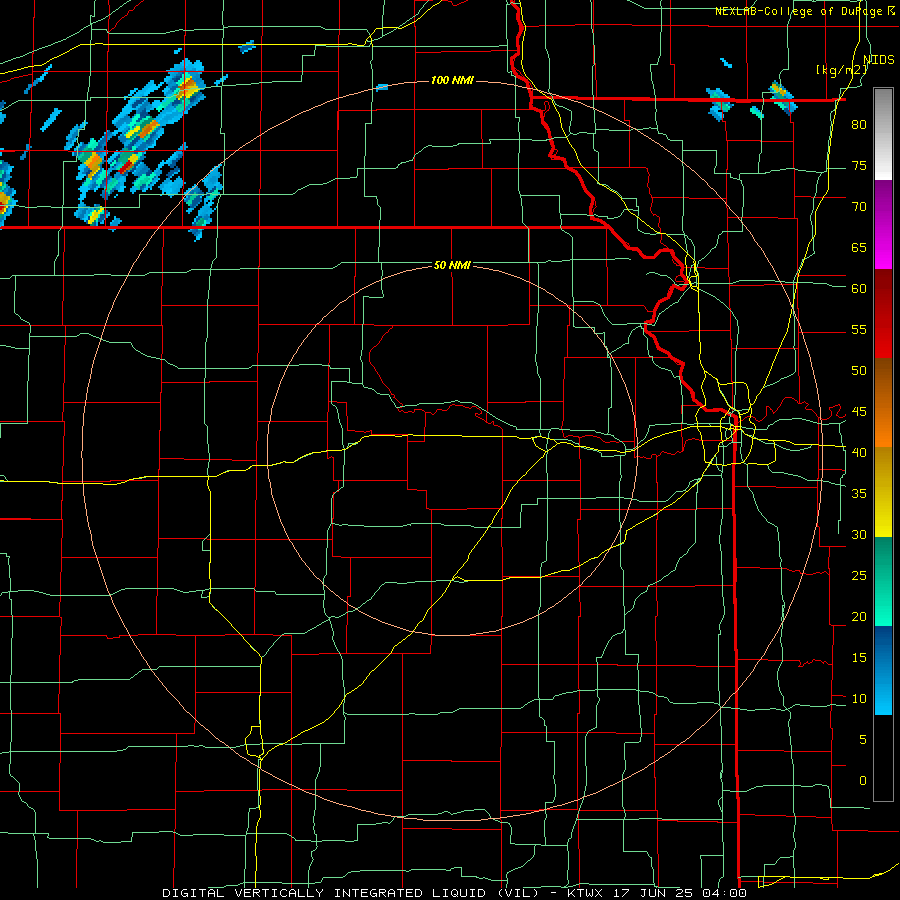900x900 pixels.
Task: Select the green segment of the color bar
Action: tap(883, 581)
